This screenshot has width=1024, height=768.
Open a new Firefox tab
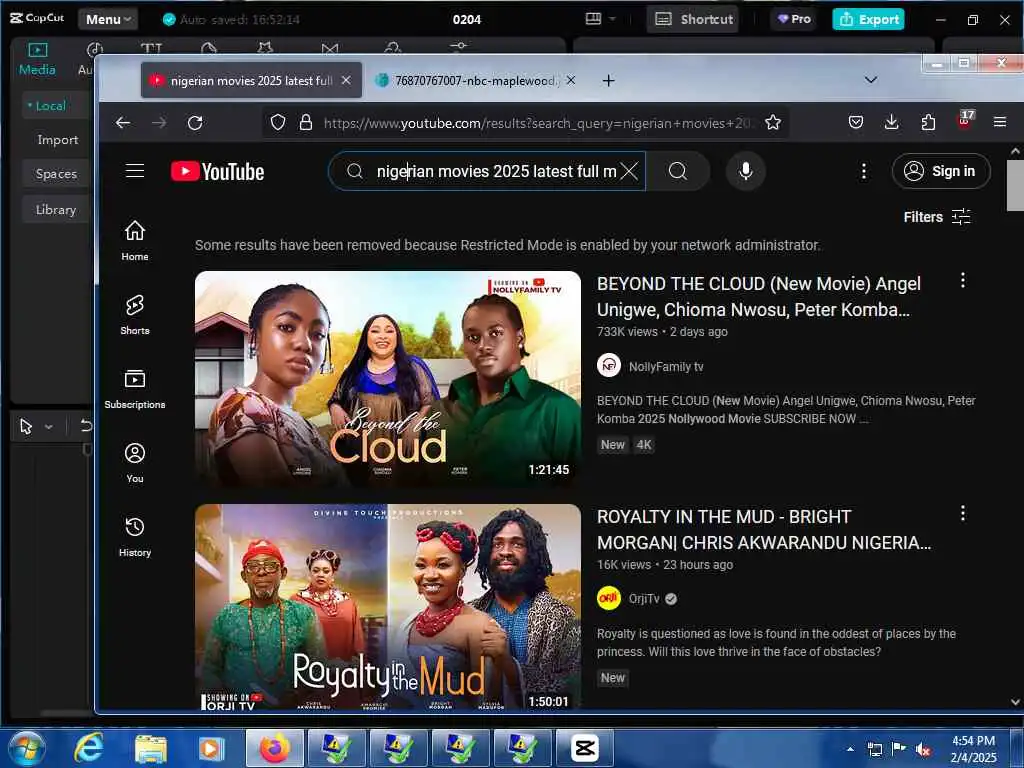pos(608,80)
